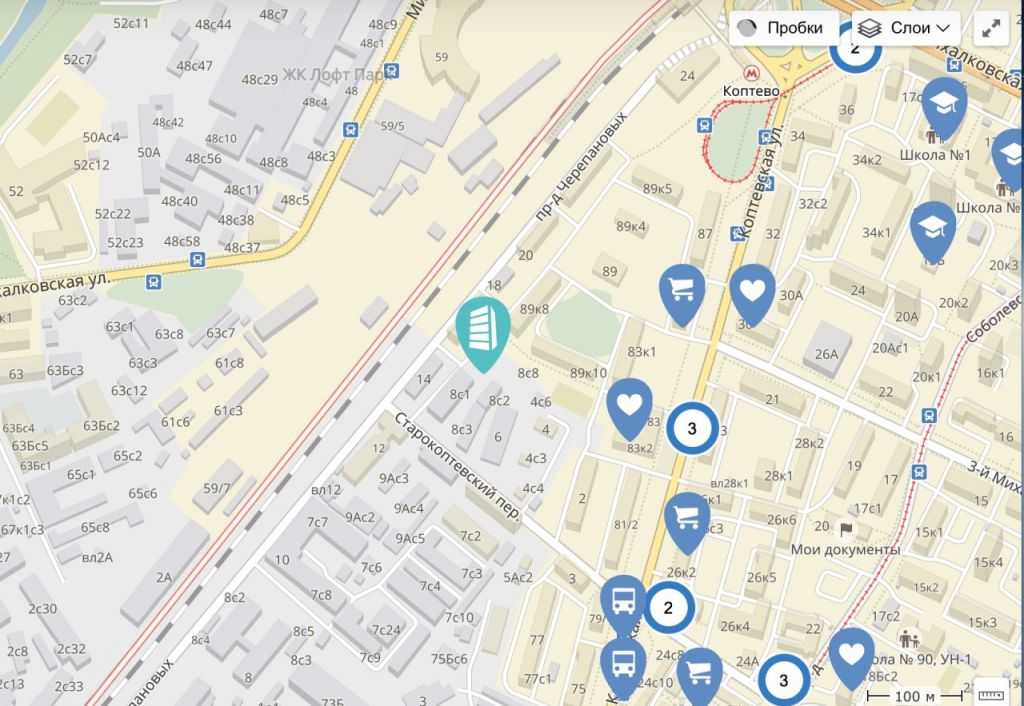
Task: Select graduation cap pin at Школа №1
Action: (944, 108)
